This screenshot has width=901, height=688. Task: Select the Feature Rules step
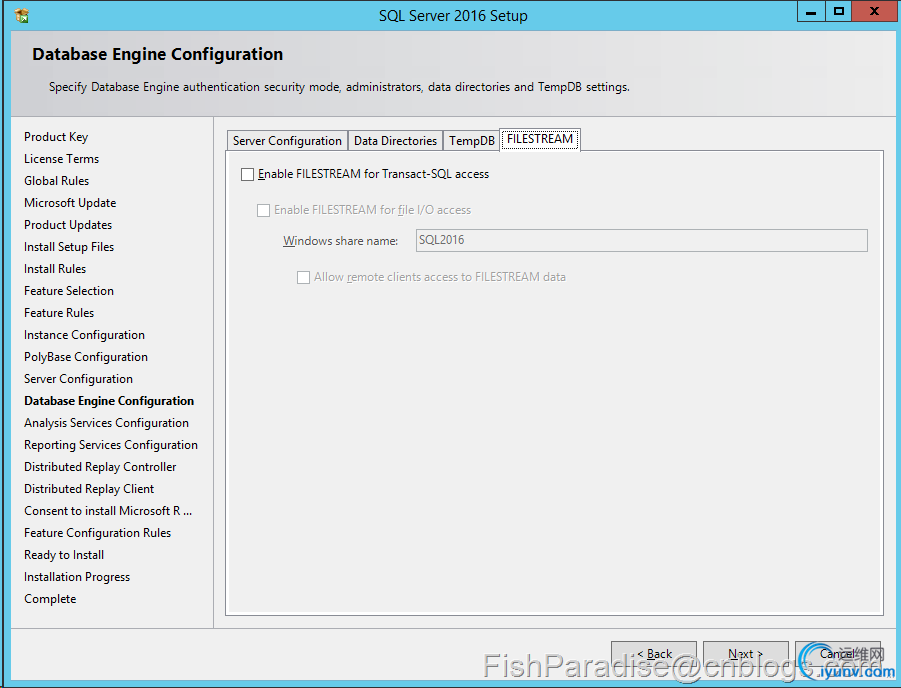(59, 313)
